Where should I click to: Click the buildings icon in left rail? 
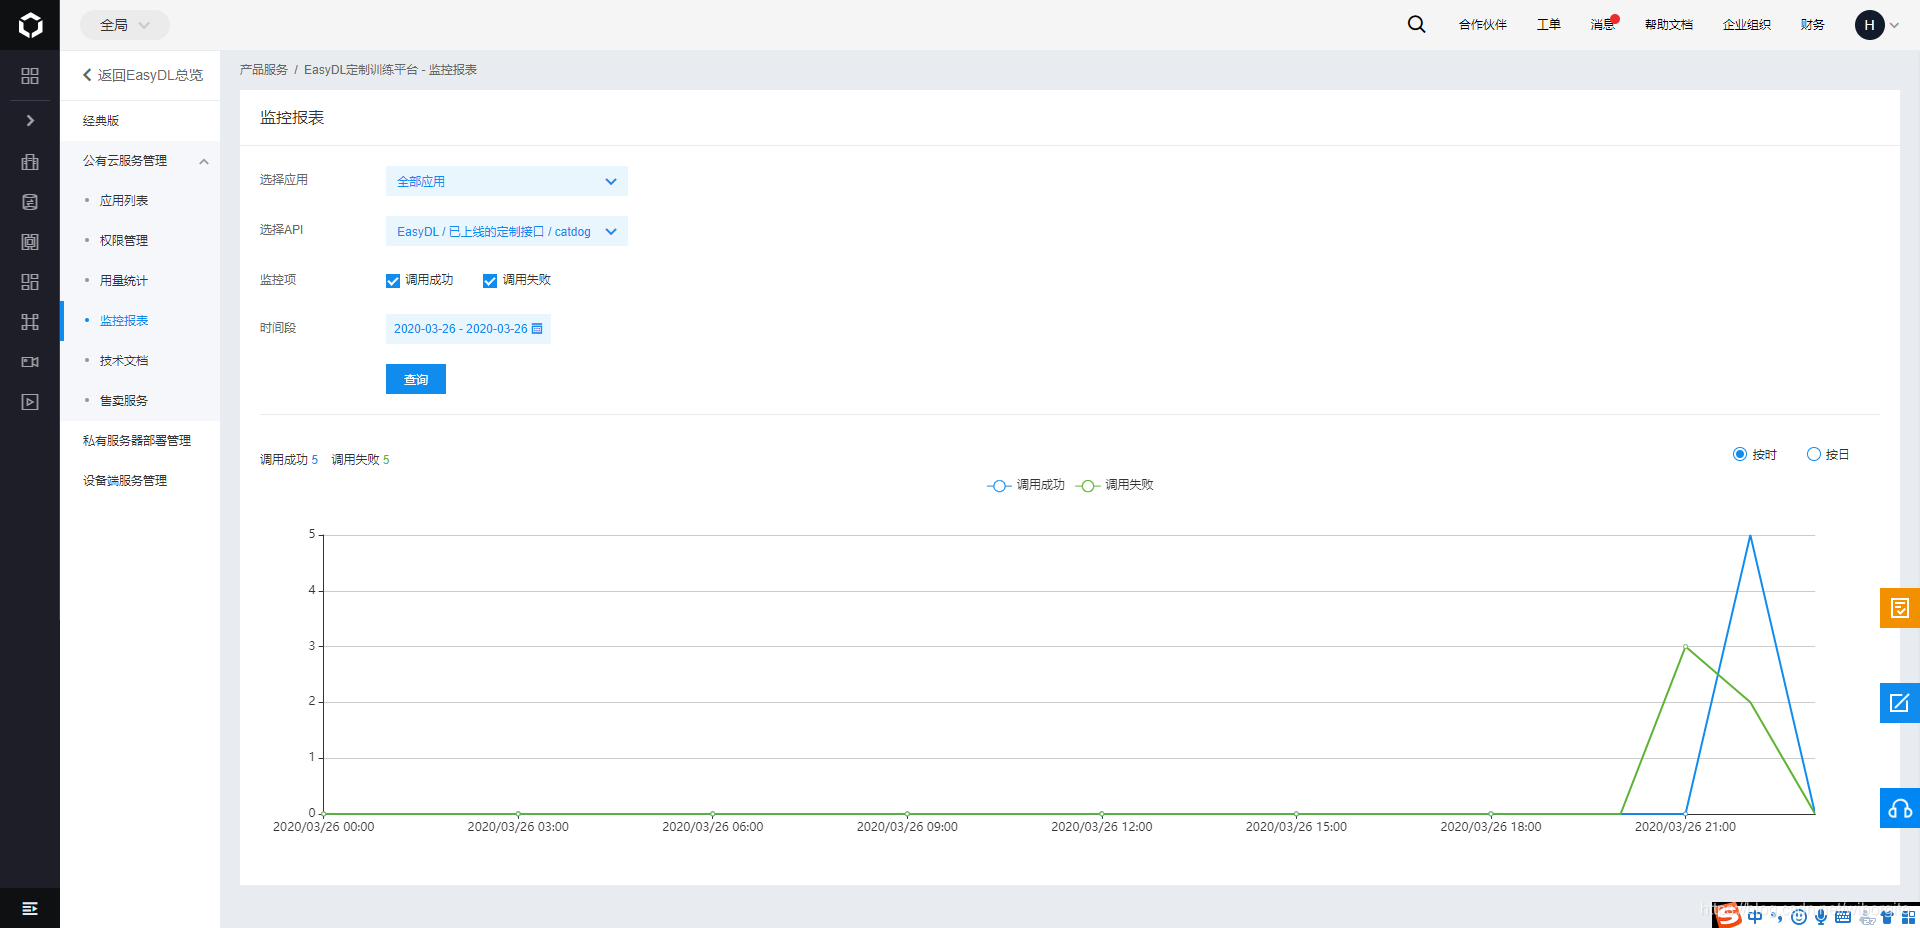point(30,162)
